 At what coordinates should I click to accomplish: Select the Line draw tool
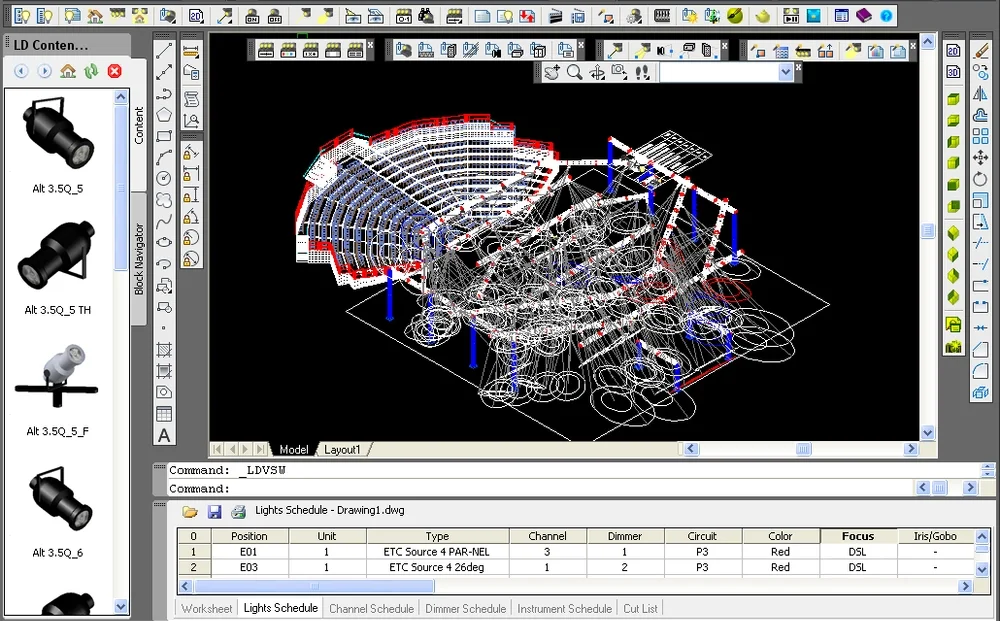pyautogui.click(x=164, y=50)
